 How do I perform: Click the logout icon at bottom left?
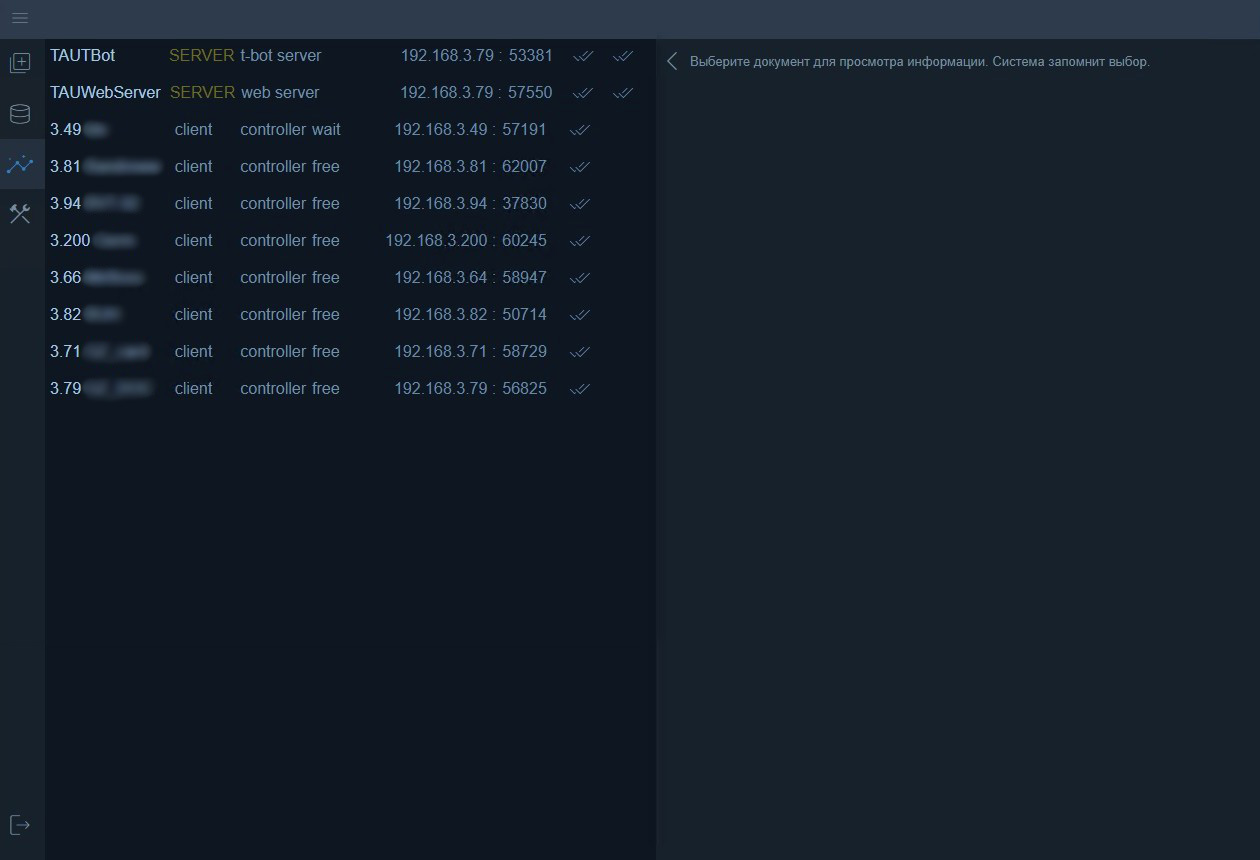(x=20, y=825)
